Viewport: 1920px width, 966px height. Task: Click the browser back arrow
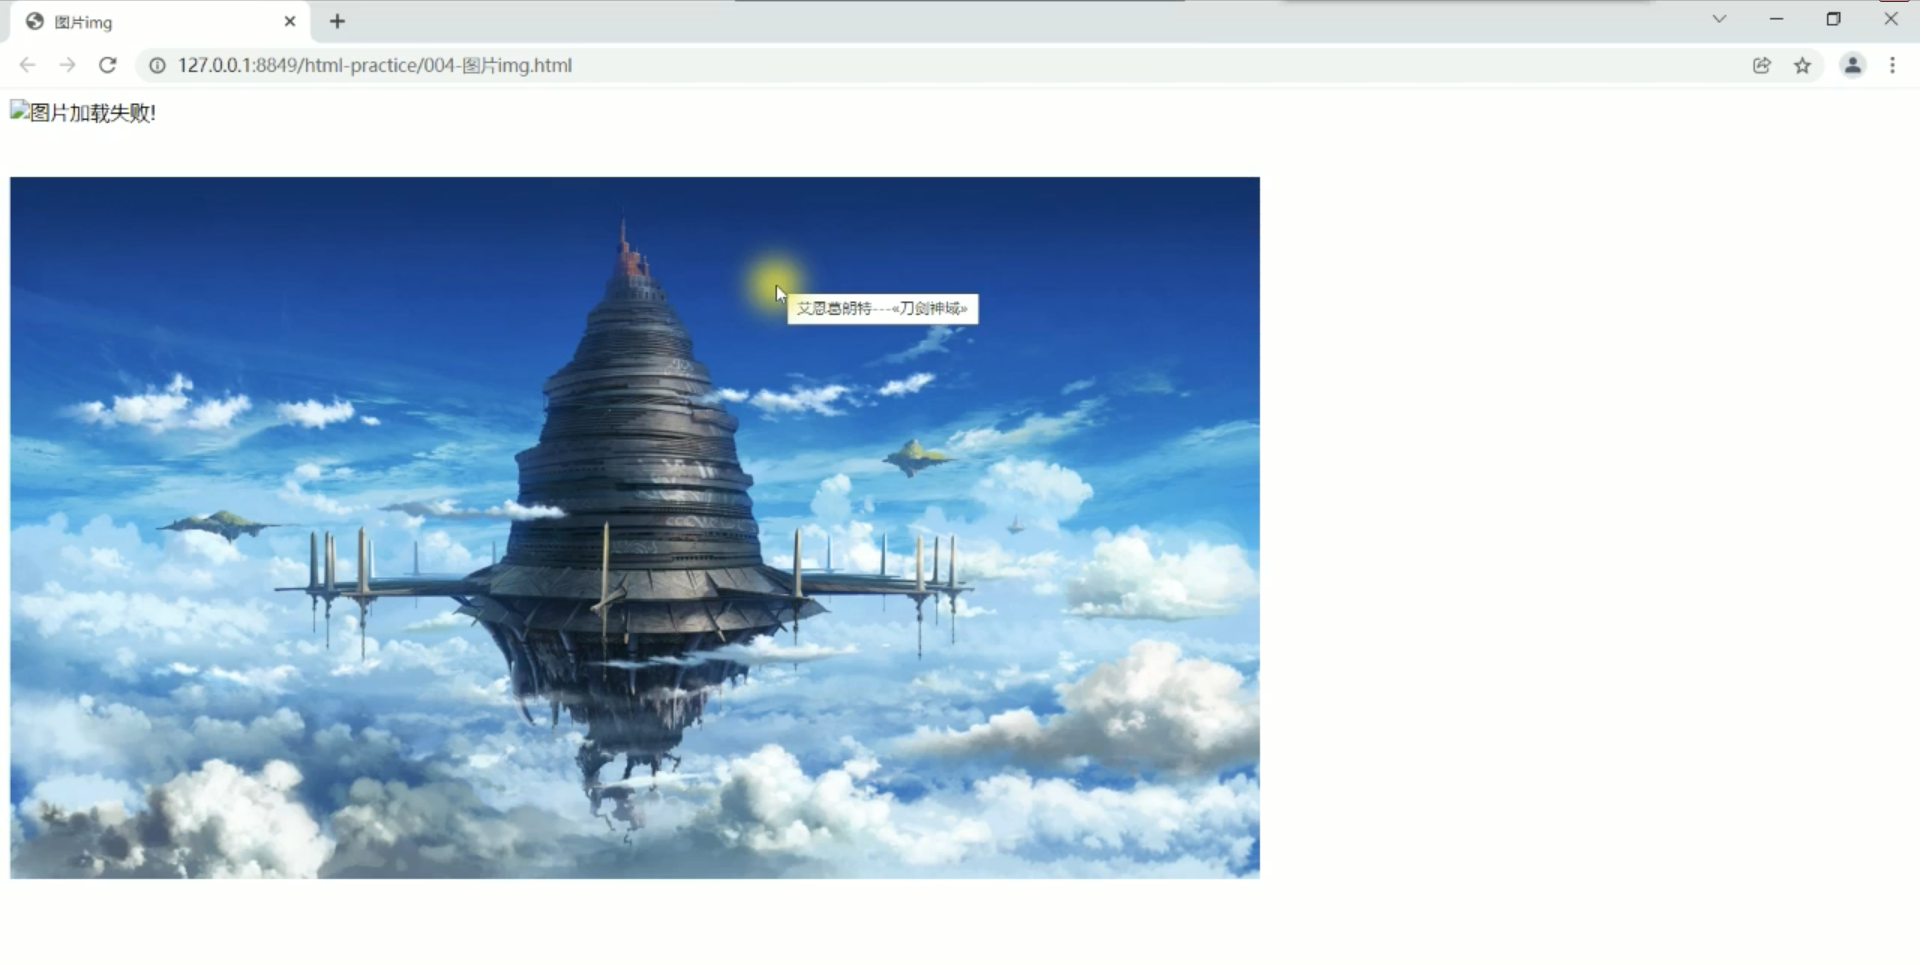(x=27, y=65)
